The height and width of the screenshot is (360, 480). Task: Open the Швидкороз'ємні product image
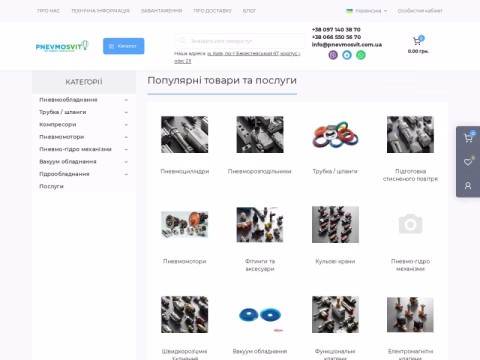(x=185, y=314)
